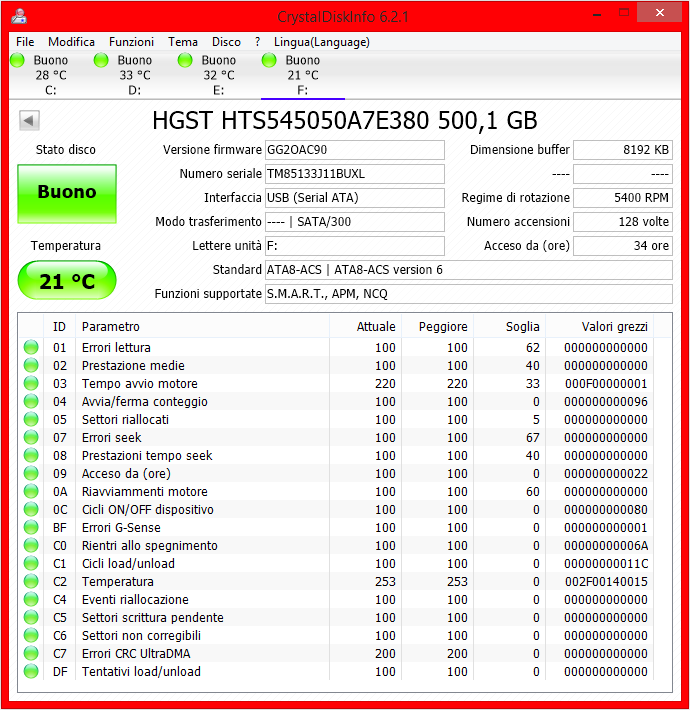This screenshot has height=710, width=690.
Task: Open the File menu
Action: (25, 42)
